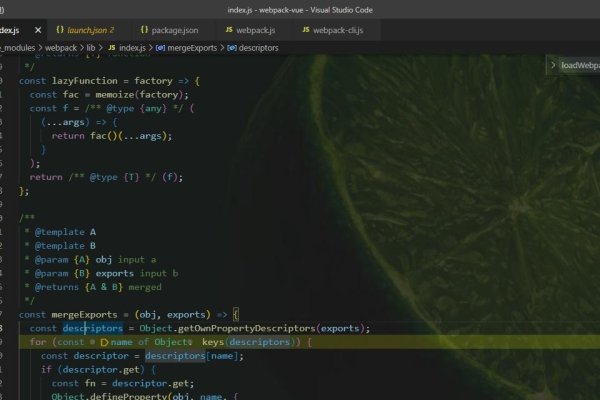Click the inline breakpoint marker before name
Screen dimensions: 600x400
[104, 342]
